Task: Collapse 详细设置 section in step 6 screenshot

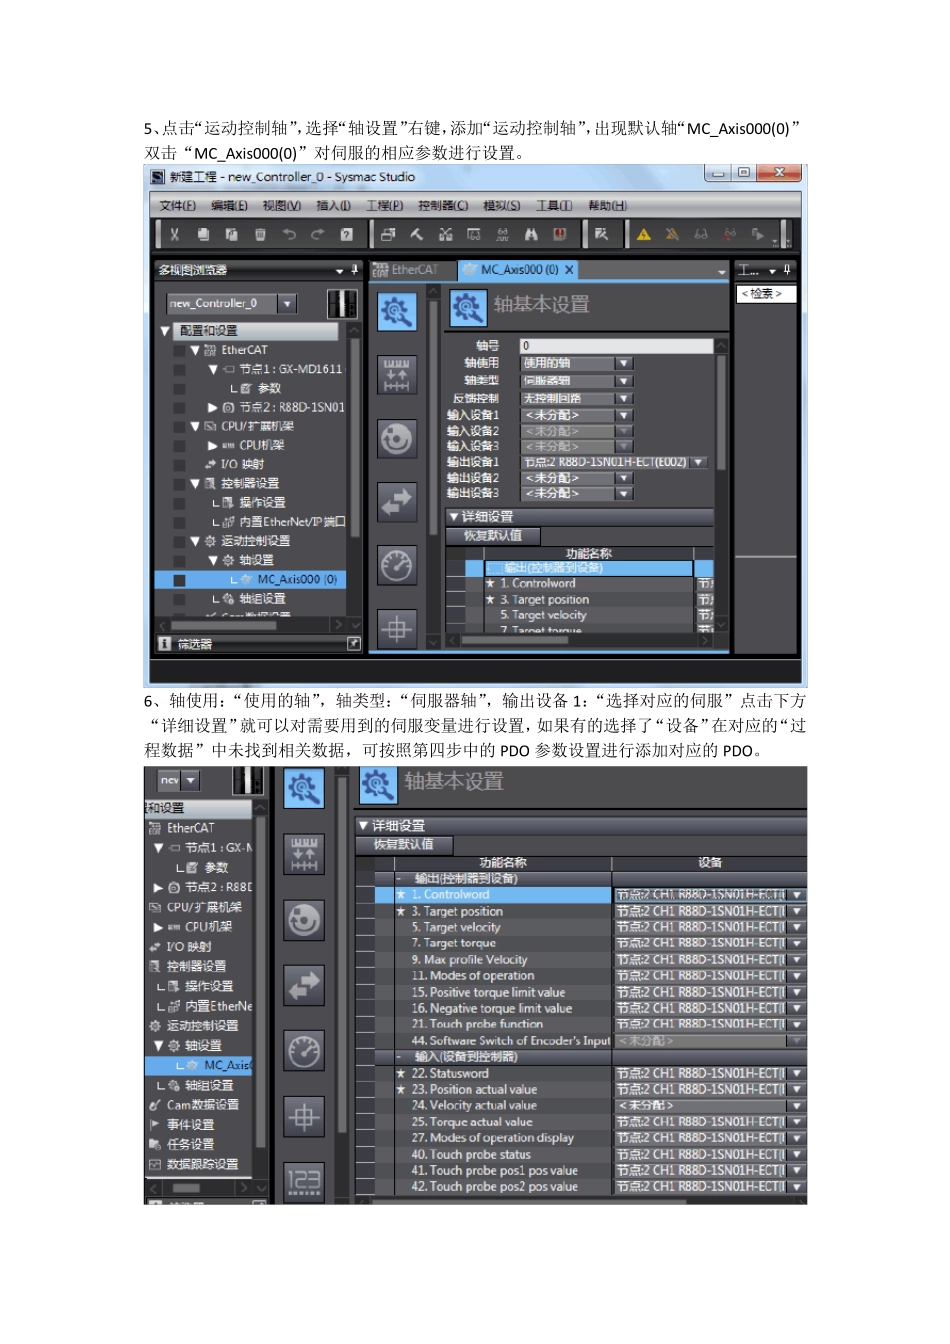Action: 364,826
